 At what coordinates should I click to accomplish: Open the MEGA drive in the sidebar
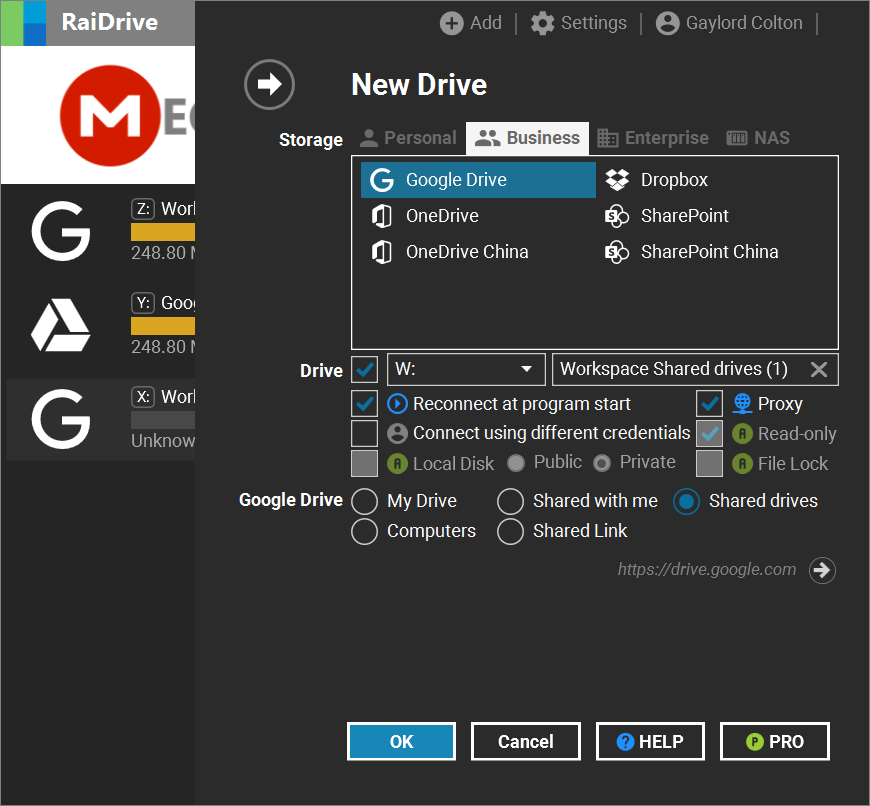pyautogui.click(x=97, y=115)
